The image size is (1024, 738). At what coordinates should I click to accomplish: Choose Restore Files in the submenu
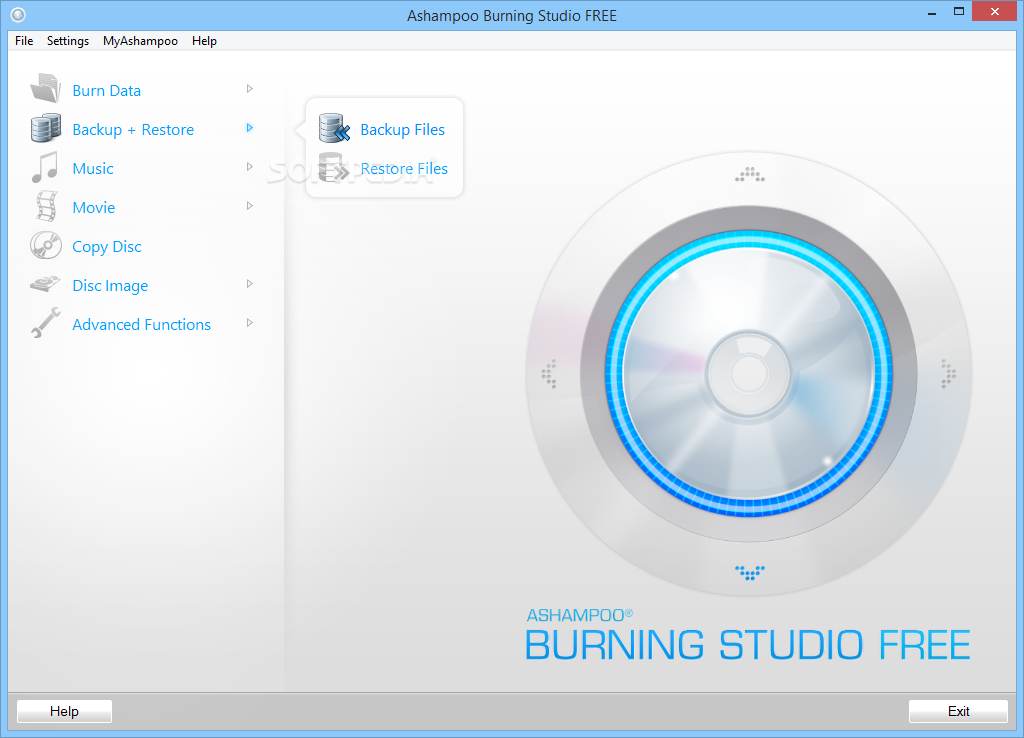(x=404, y=168)
